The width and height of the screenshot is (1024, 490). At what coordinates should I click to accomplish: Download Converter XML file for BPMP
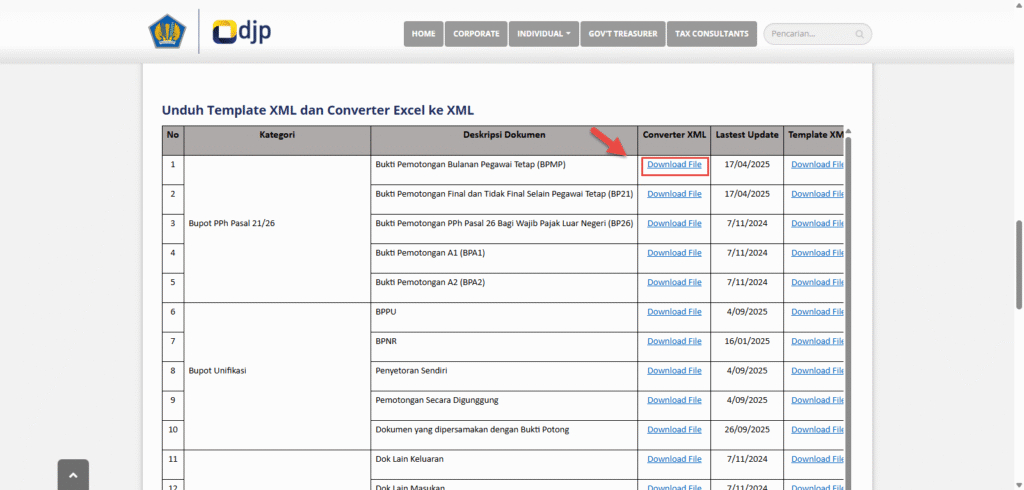tap(674, 164)
